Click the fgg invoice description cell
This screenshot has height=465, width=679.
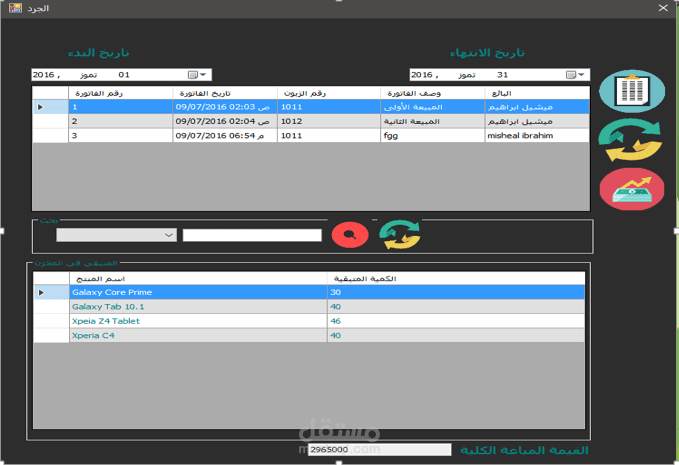pyautogui.click(x=433, y=136)
